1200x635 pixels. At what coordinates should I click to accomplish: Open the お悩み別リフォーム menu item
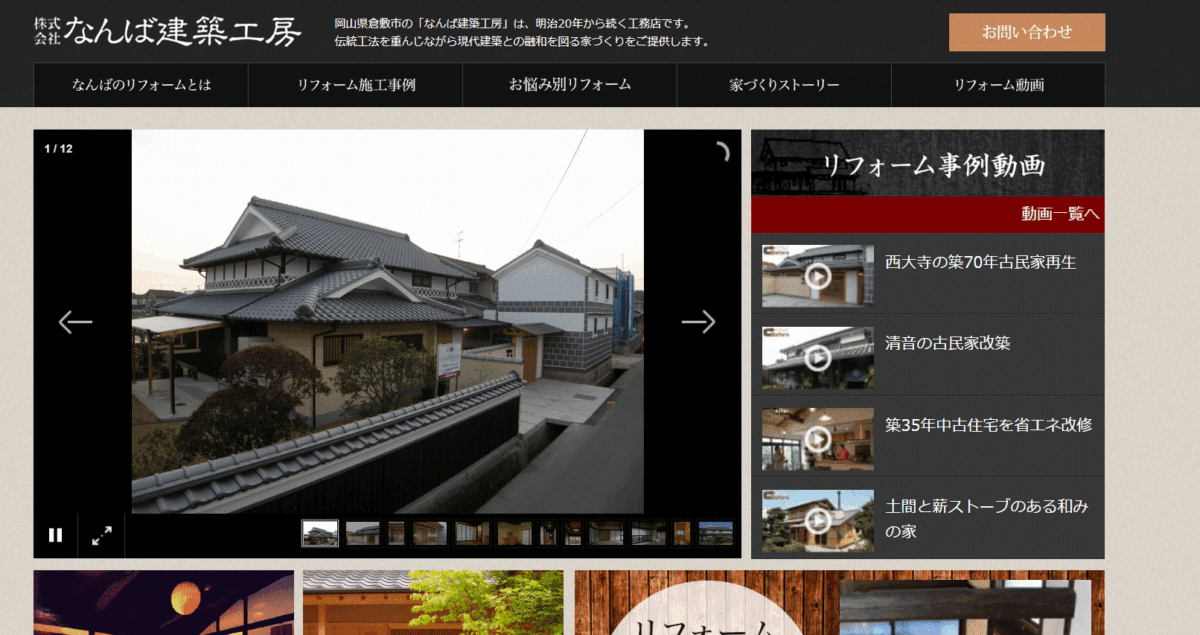[x=570, y=85]
